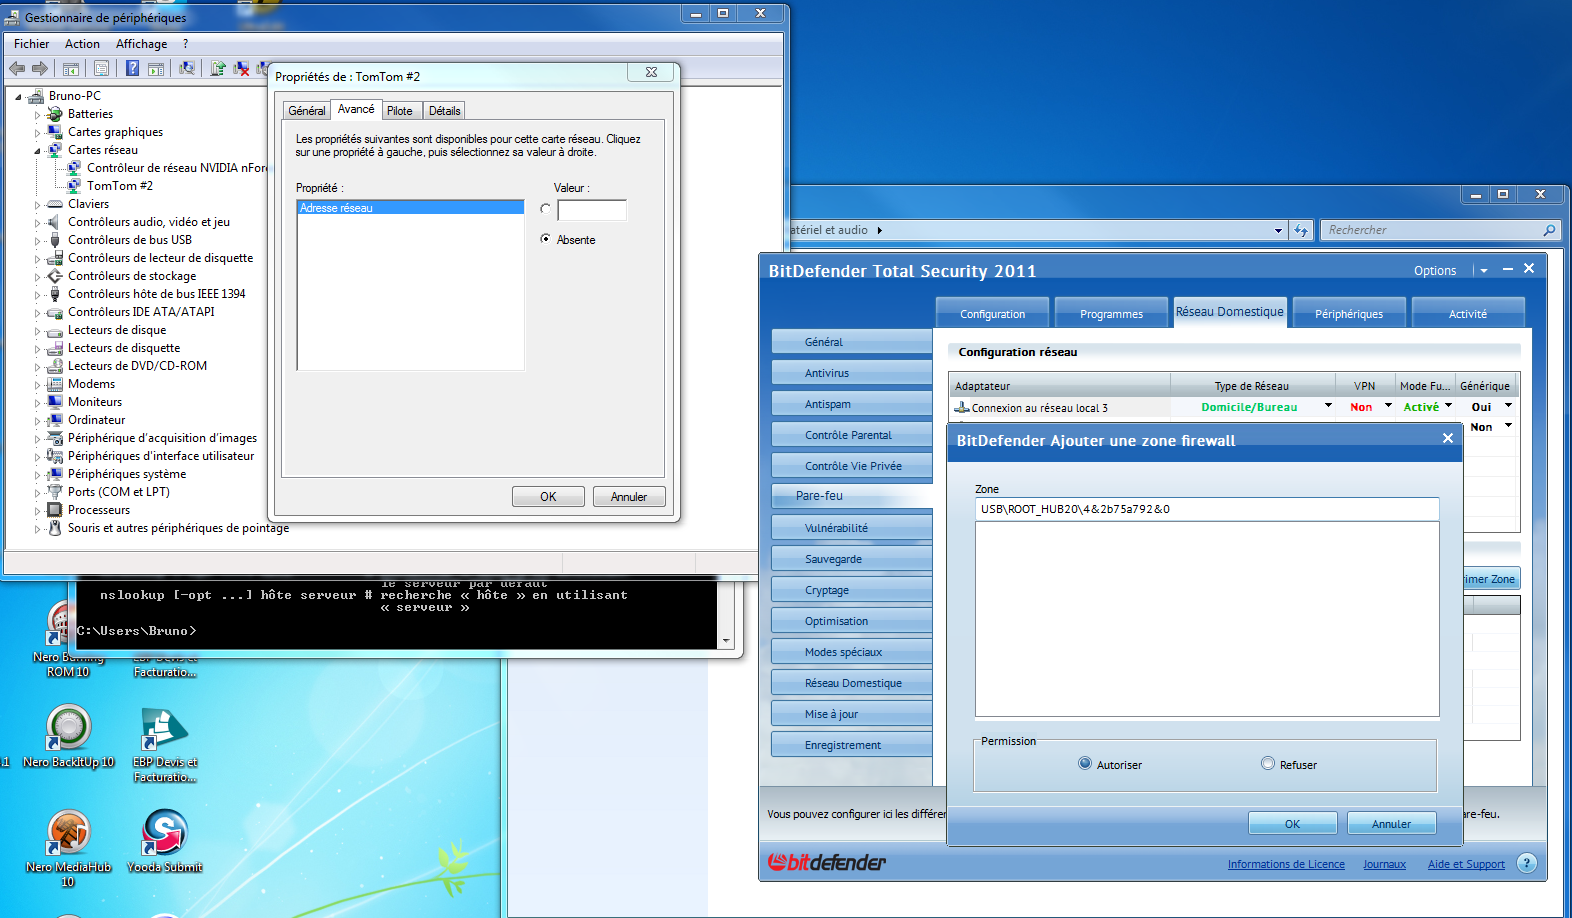Image resolution: width=1572 pixels, height=918 pixels.
Task: Open the Affichage menu
Action: pos(141,44)
